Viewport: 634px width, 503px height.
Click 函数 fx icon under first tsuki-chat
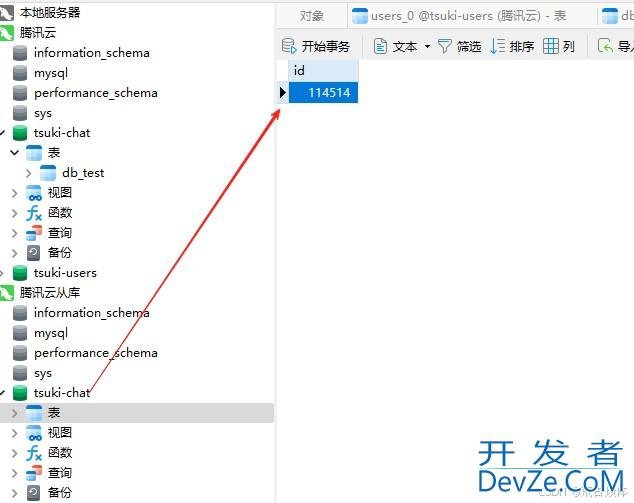[34, 213]
